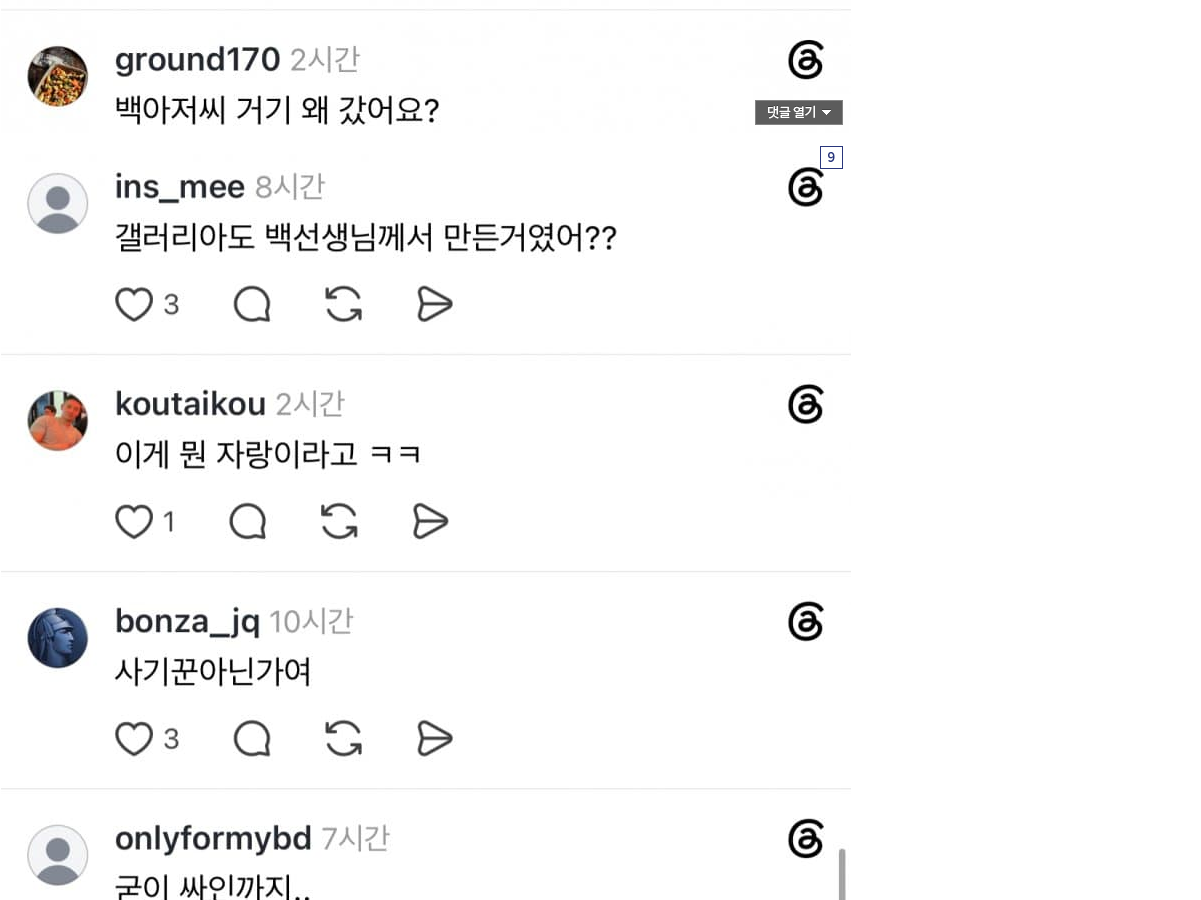View koutaikou profile picture
Screen dimensions: 1201x900
tap(58, 420)
